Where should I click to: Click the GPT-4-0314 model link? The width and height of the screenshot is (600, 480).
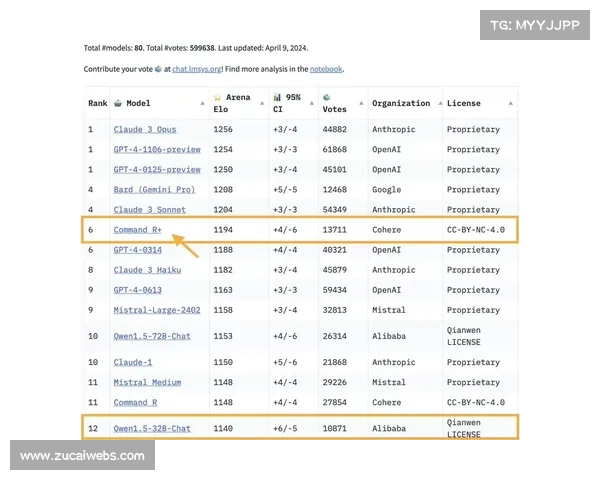(137, 249)
